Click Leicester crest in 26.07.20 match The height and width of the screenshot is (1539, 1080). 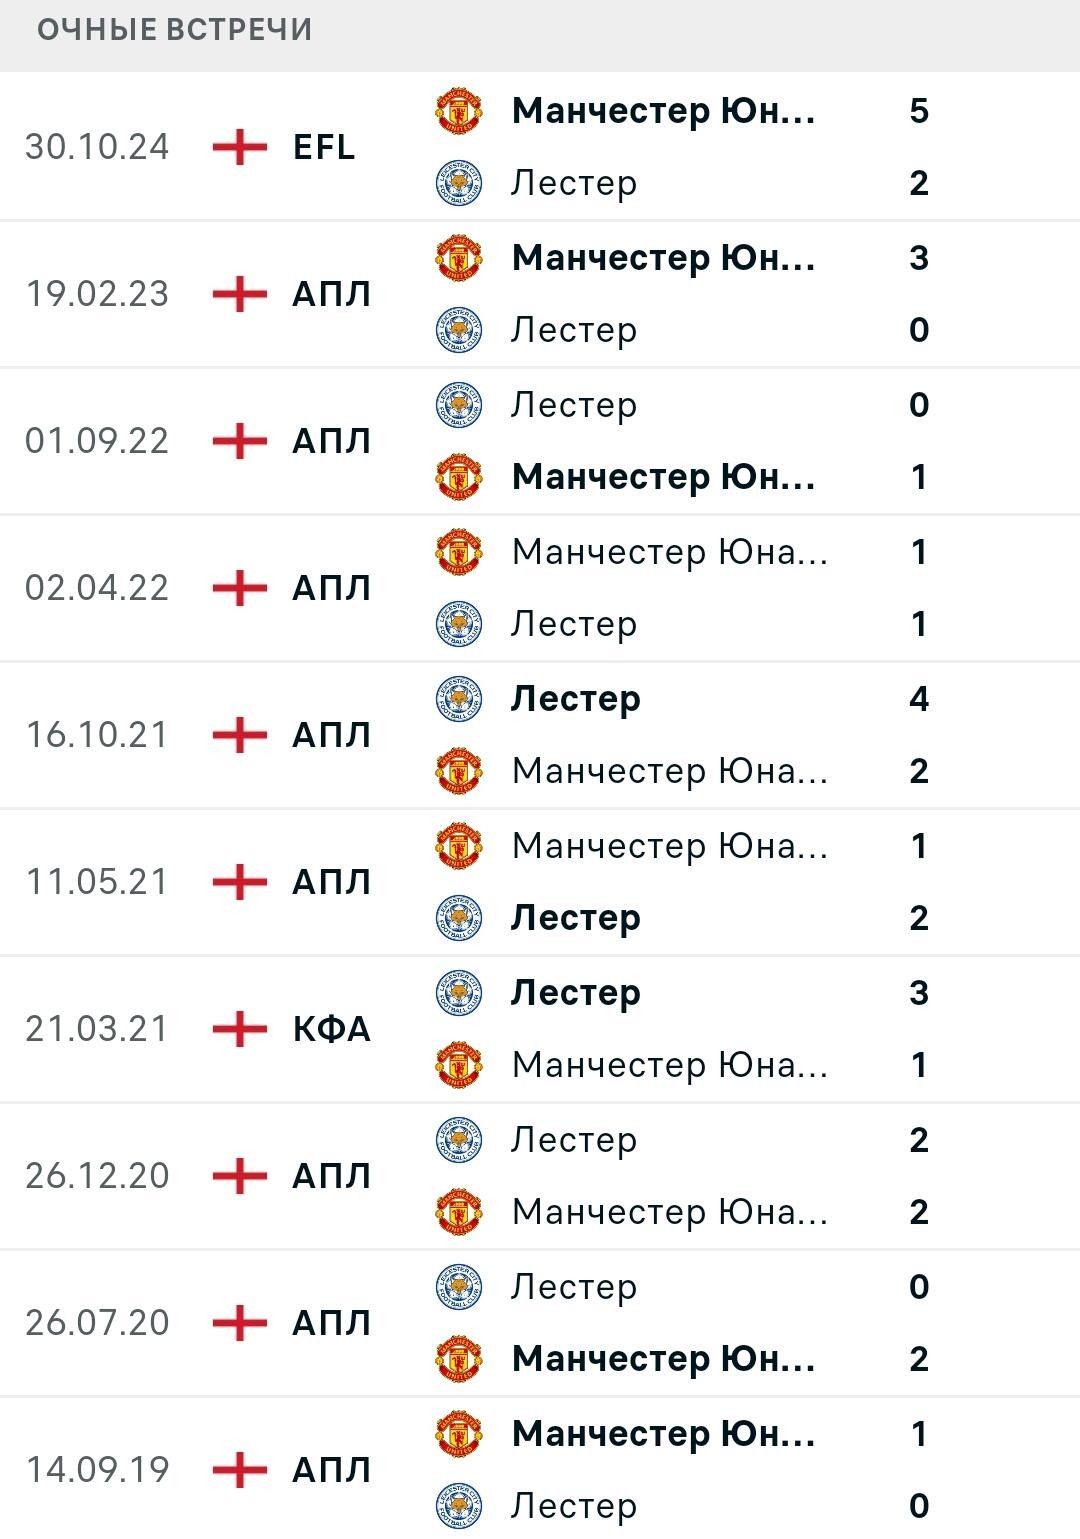tap(459, 1286)
